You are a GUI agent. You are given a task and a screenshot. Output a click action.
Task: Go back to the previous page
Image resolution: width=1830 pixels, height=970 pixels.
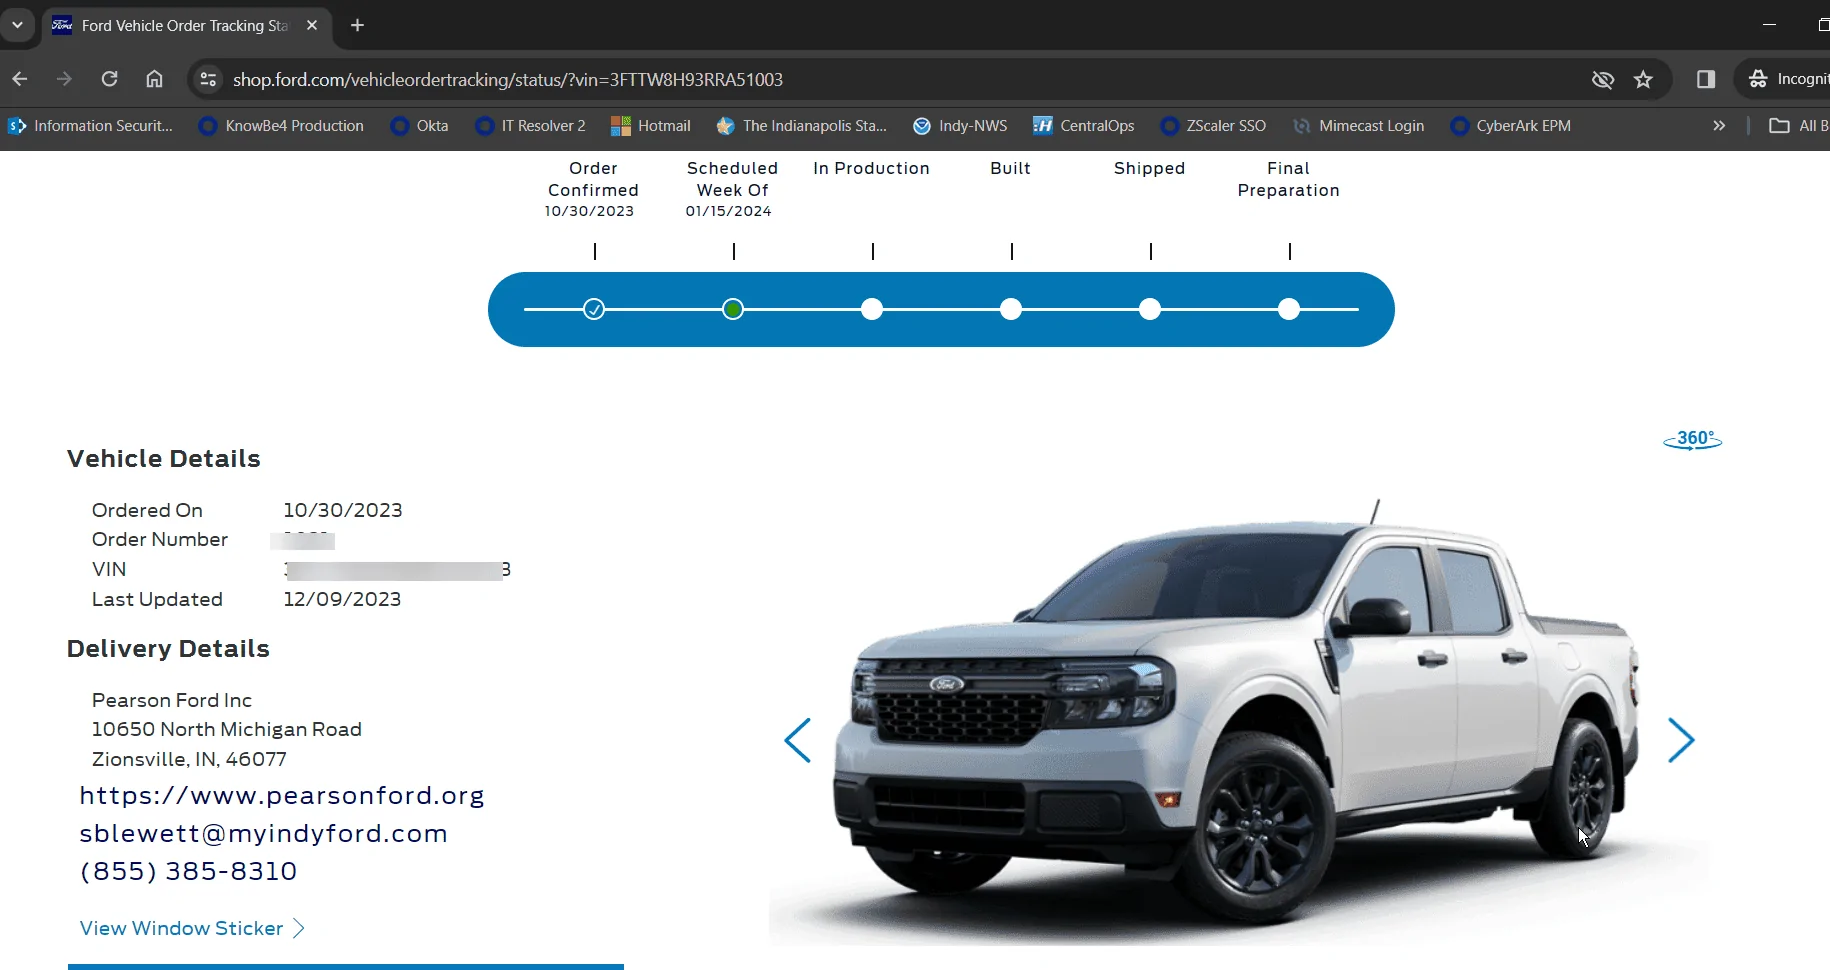(x=20, y=79)
